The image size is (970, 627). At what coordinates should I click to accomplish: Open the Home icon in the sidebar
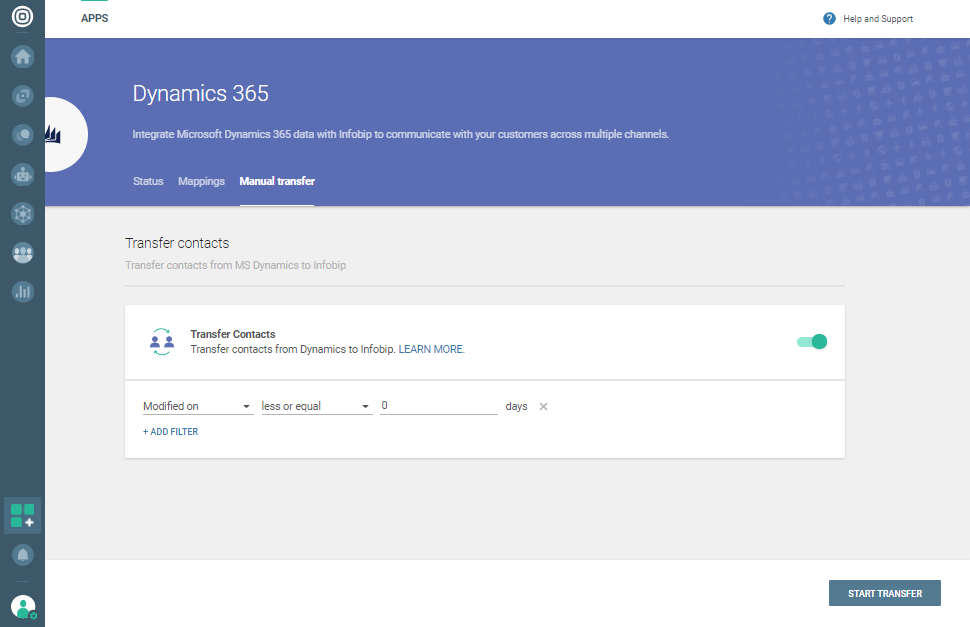tap(22, 57)
